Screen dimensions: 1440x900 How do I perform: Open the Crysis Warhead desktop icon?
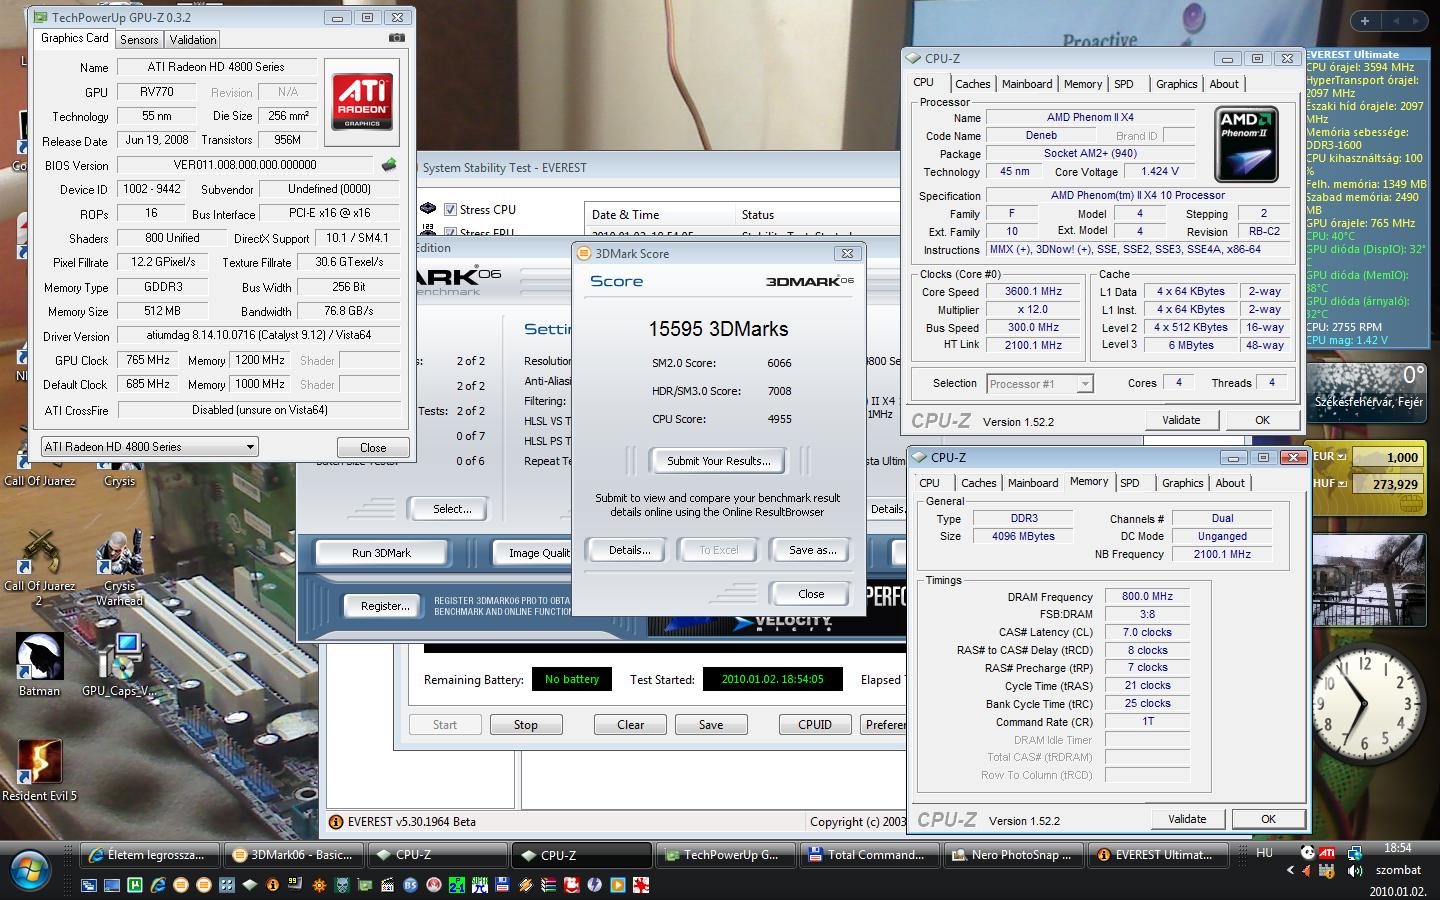pos(119,565)
